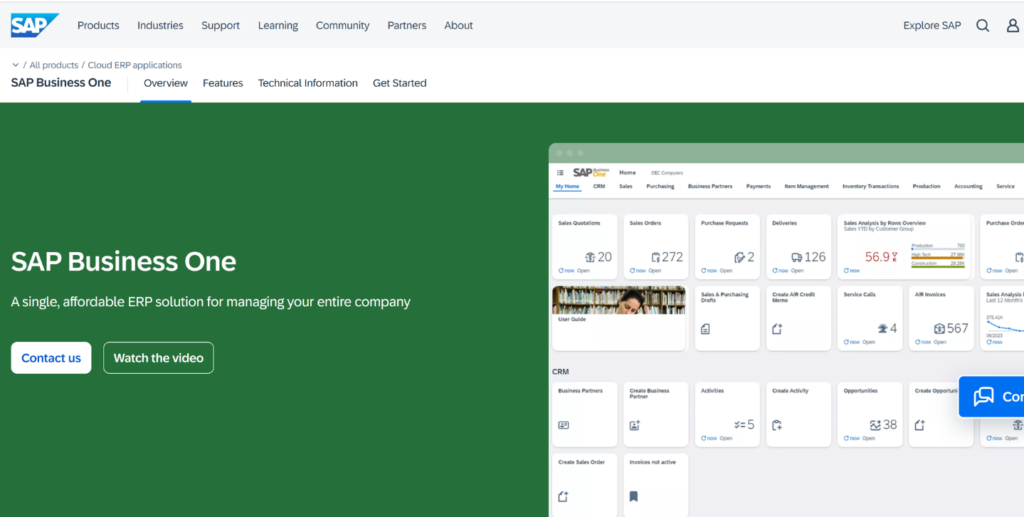Click the SAP logo in header
Image resolution: width=1024 pixels, height=517 pixels.
pos(35,25)
